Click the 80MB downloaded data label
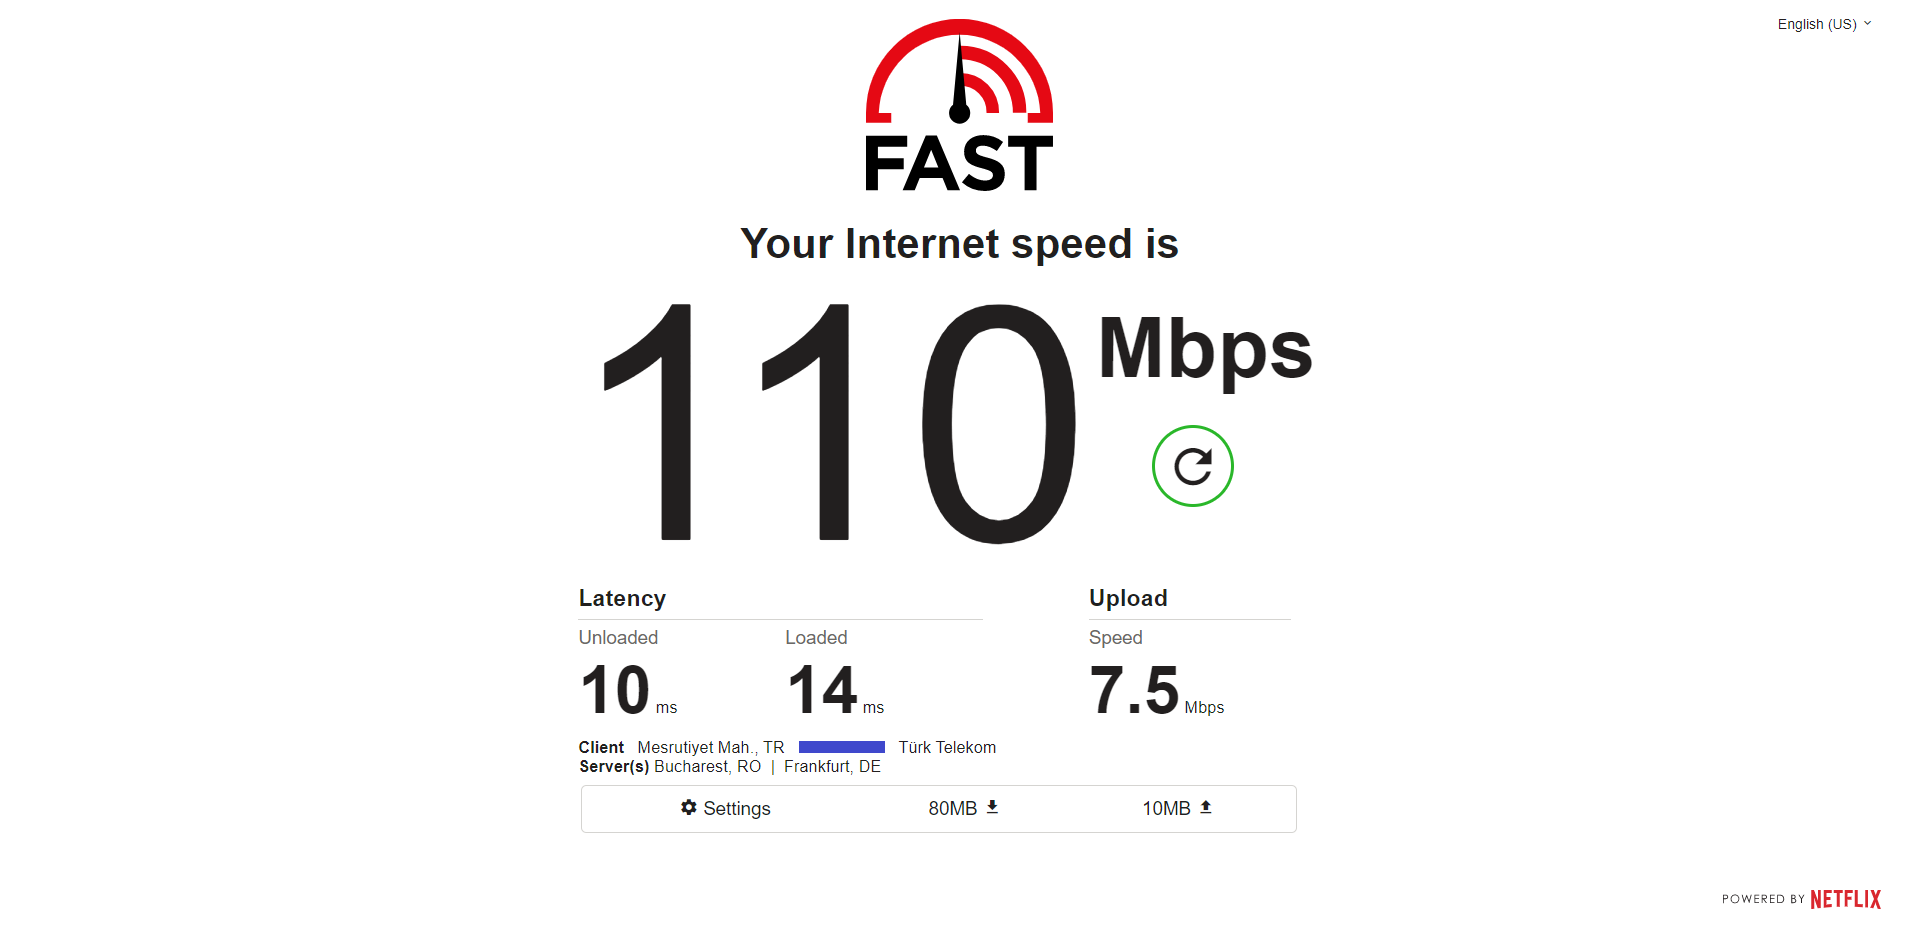Image resolution: width=1920 pixels, height=937 pixels. click(x=952, y=808)
